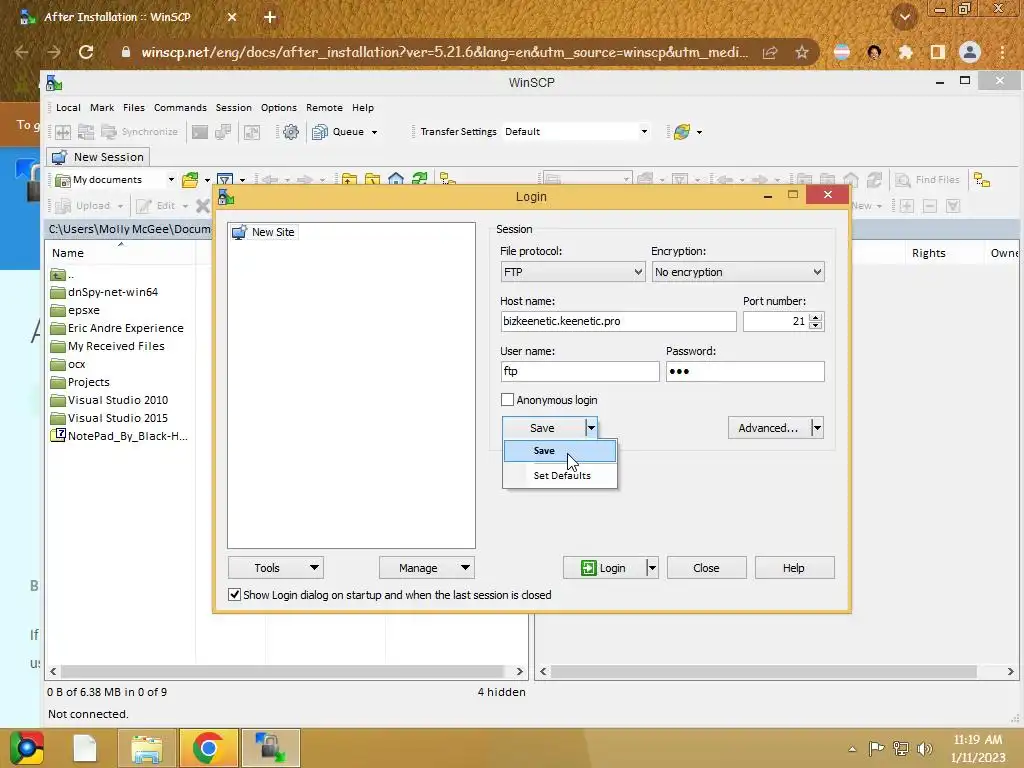Open the Local menu
The image size is (1024, 768).
tap(69, 108)
